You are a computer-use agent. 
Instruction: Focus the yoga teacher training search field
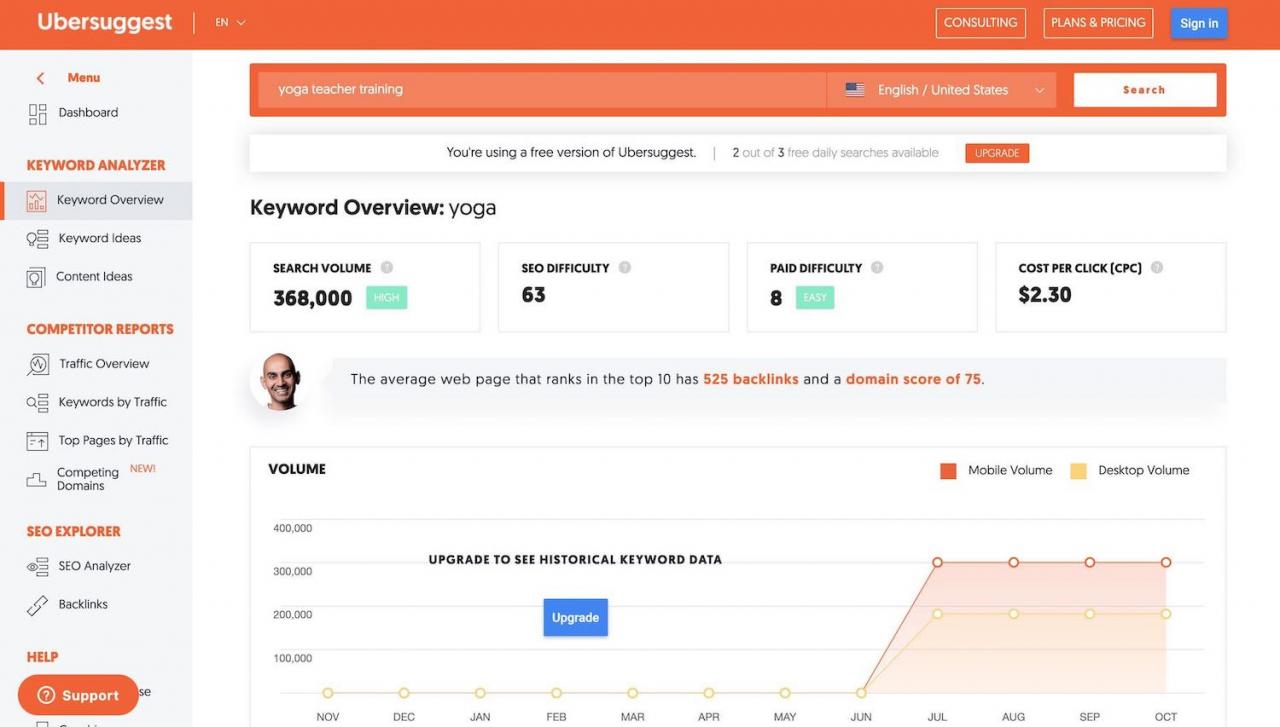(542, 89)
